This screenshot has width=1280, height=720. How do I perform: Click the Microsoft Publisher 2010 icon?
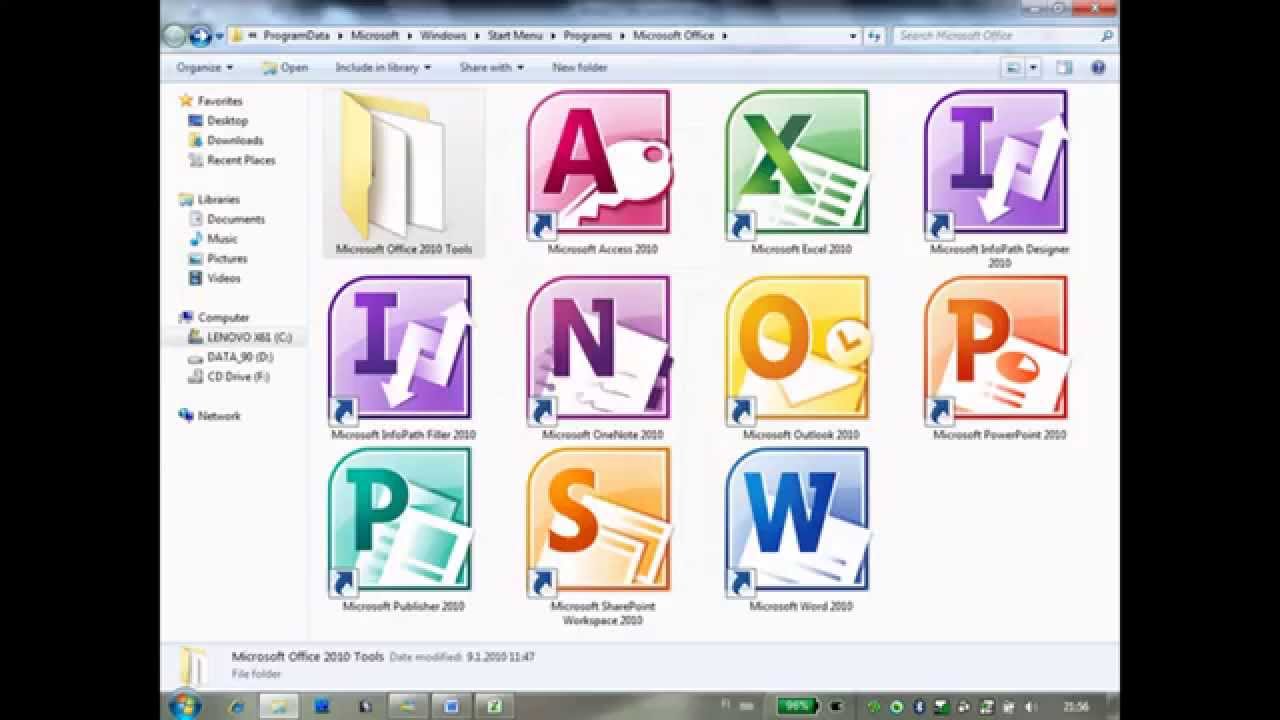pyautogui.click(x=400, y=520)
